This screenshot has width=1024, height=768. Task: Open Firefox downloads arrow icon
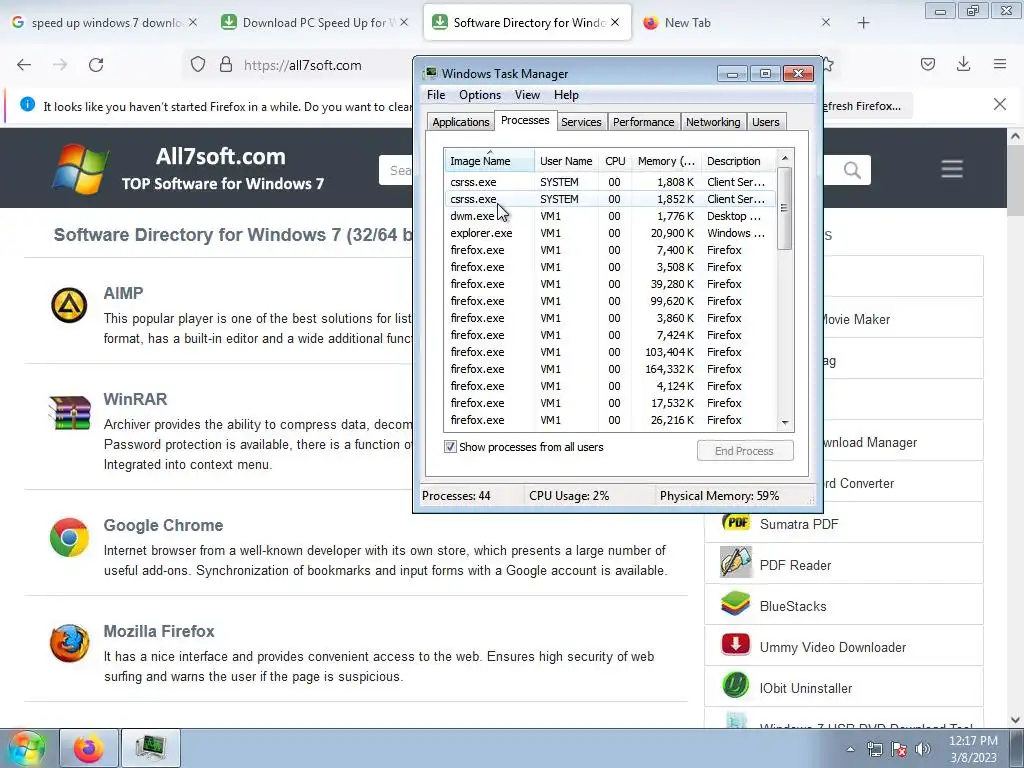point(963,64)
